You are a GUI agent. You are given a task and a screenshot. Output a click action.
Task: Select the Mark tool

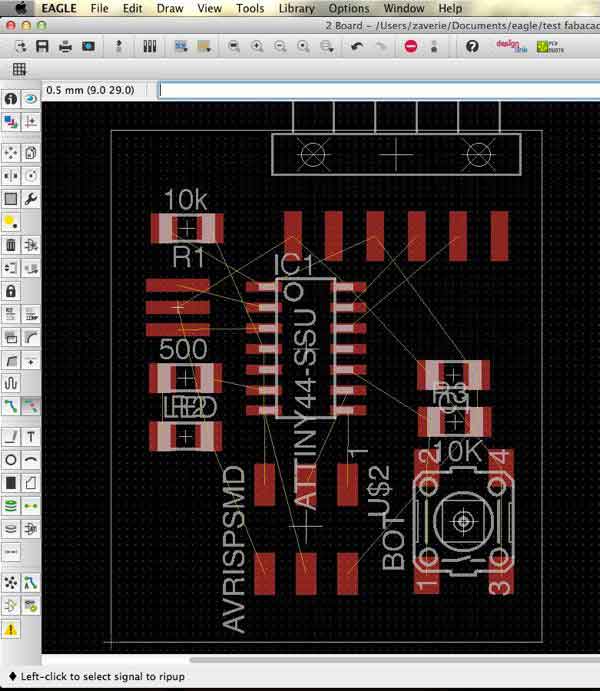tap(31, 122)
